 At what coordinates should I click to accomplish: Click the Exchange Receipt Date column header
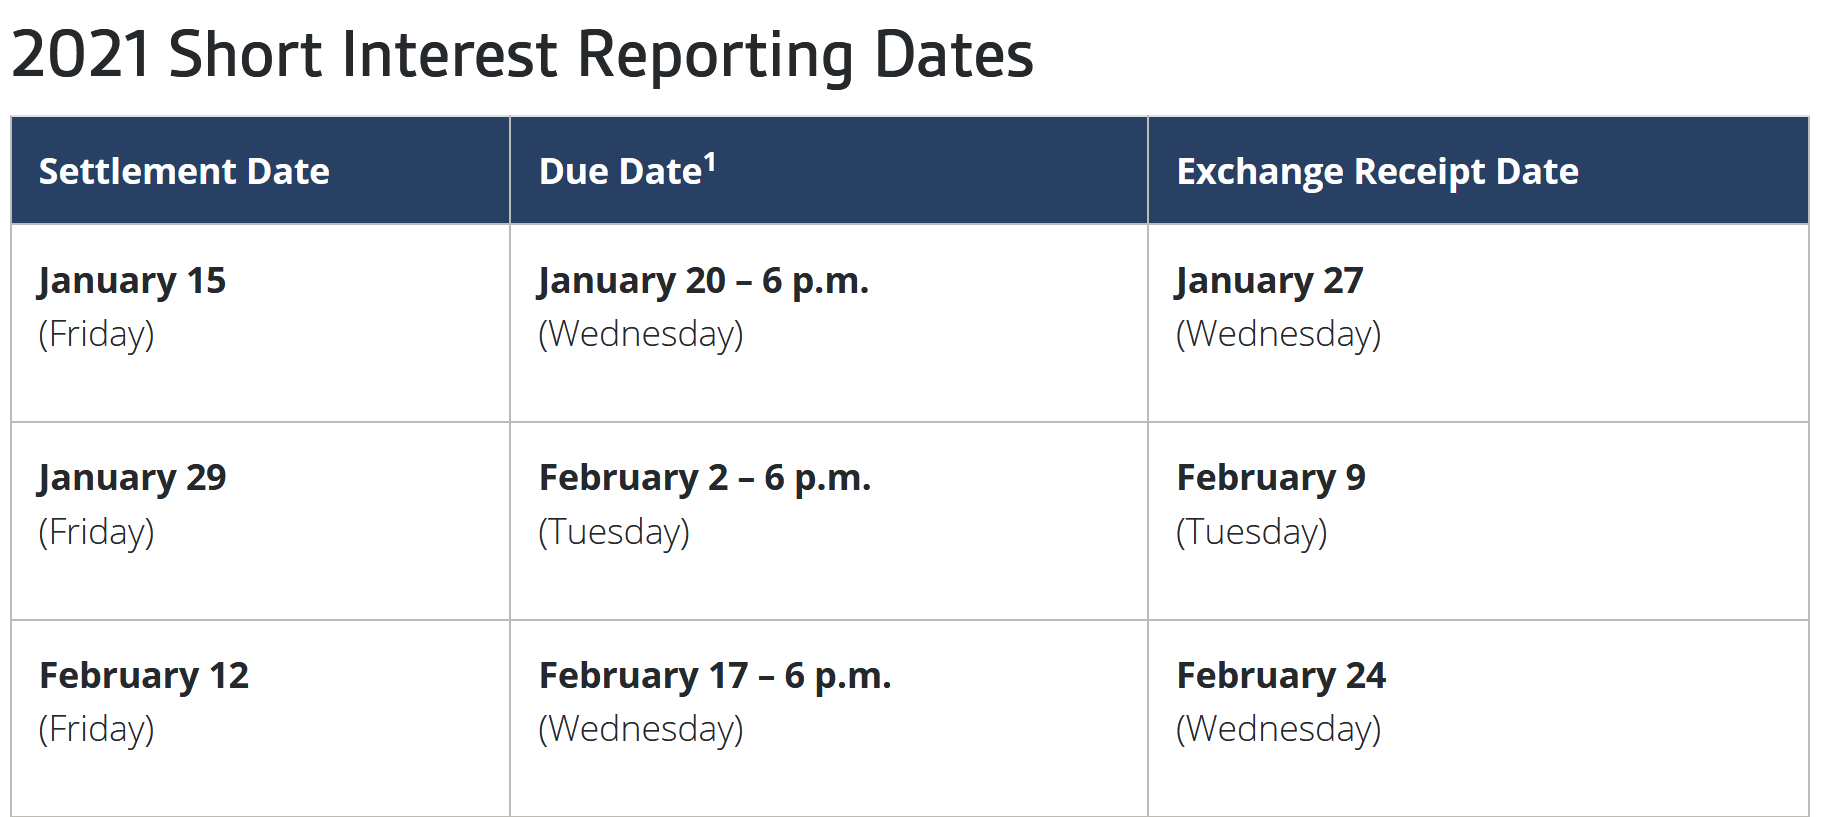click(1377, 172)
